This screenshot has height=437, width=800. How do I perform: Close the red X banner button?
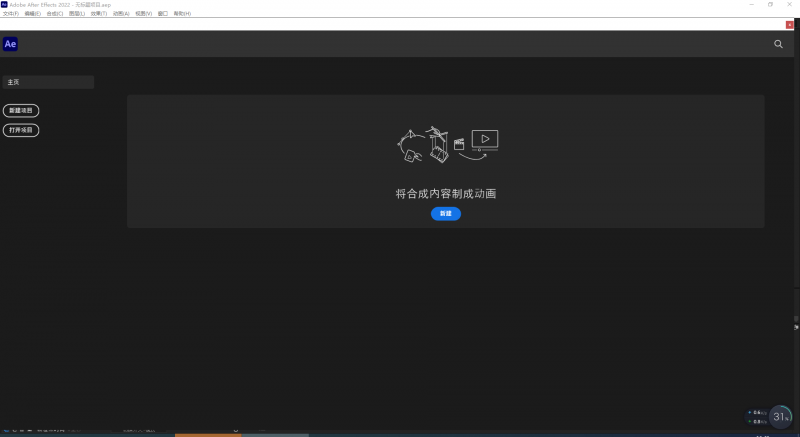(x=789, y=24)
